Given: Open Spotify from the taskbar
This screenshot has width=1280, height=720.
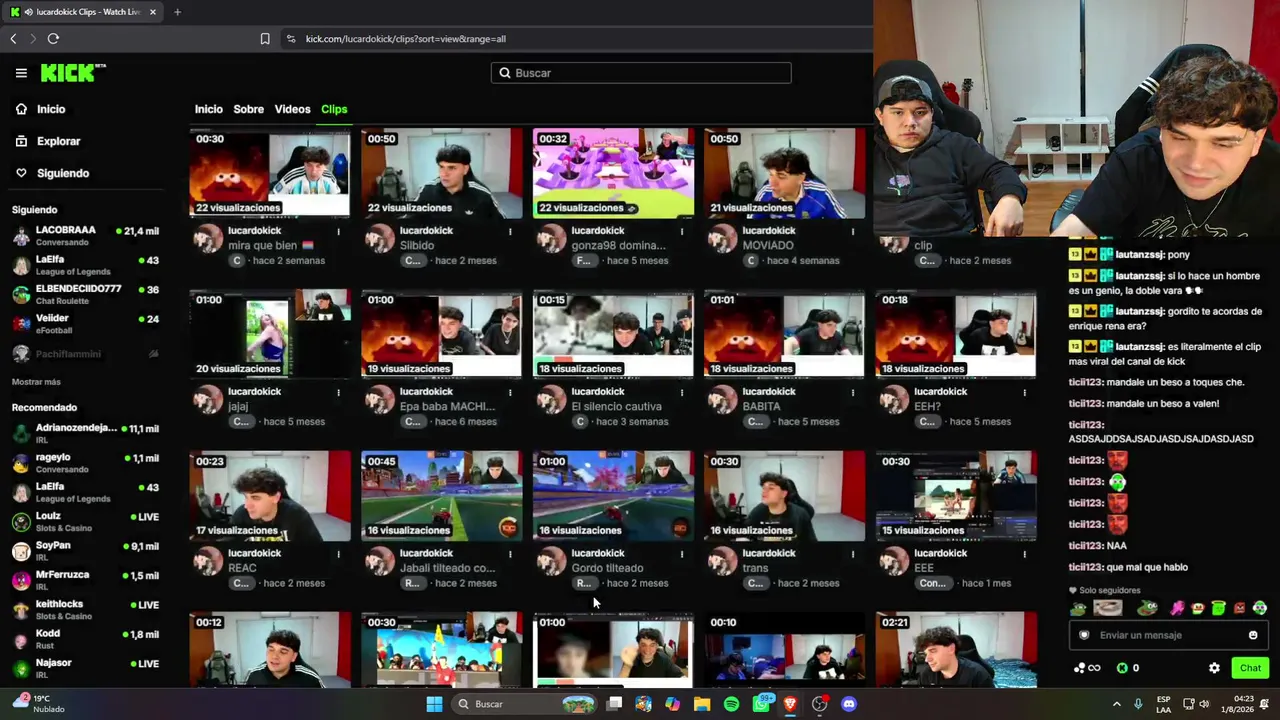Looking at the screenshot, I should (731, 704).
